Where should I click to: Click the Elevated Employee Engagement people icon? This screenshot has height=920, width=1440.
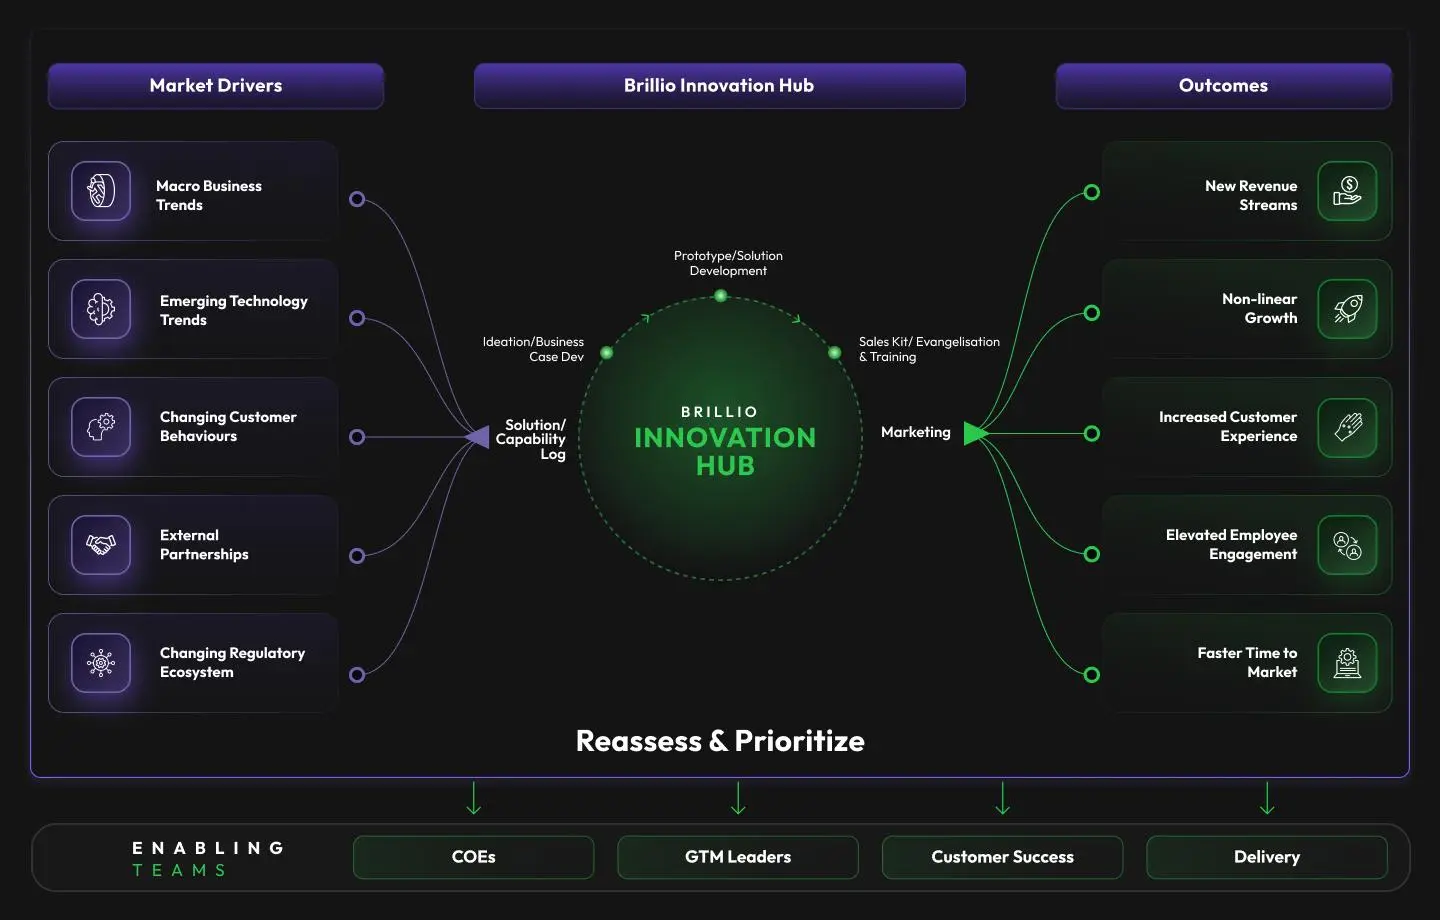(x=1347, y=545)
